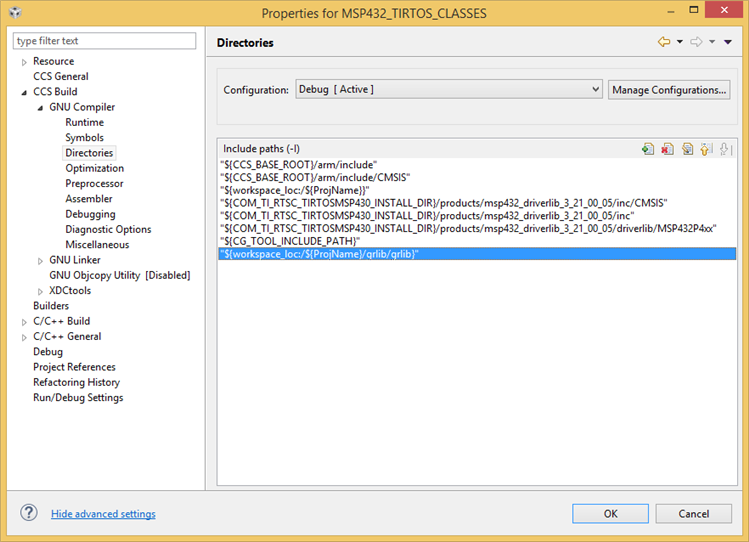
Task: Select the GNU Compiler label
Action: pos(82,107)
